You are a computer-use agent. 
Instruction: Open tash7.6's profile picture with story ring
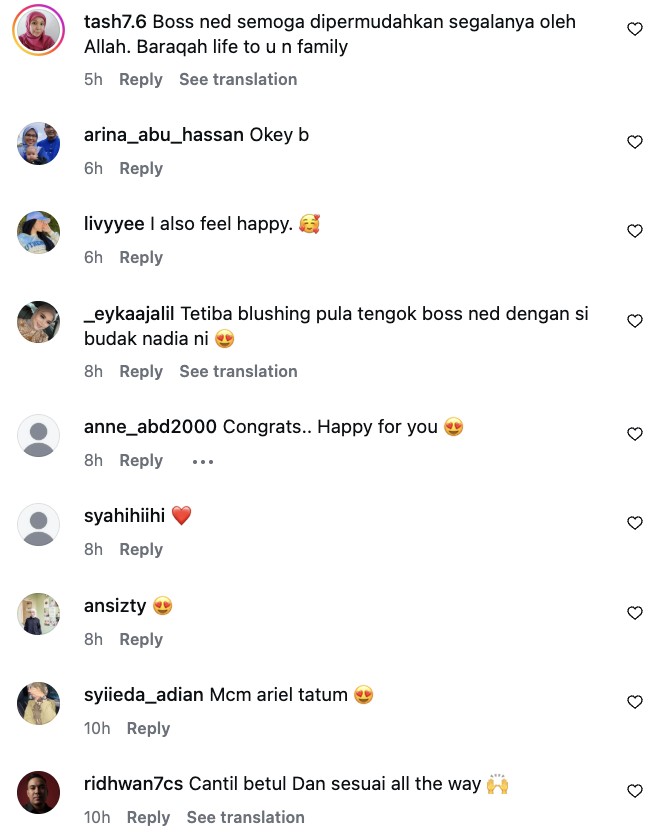38,30
